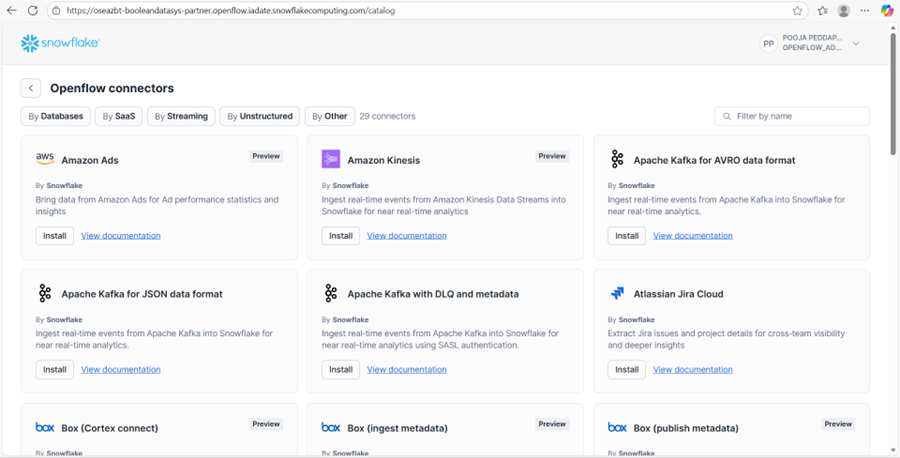Open Atlassian Jira Cloud documentation link
Viewport: 900px width, 458px height.
click(693, 370)
